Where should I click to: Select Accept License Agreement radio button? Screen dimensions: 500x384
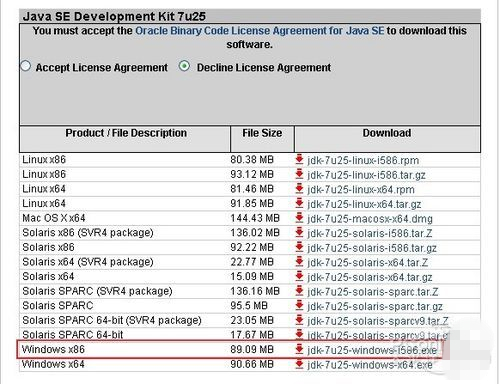click(26, 66)
